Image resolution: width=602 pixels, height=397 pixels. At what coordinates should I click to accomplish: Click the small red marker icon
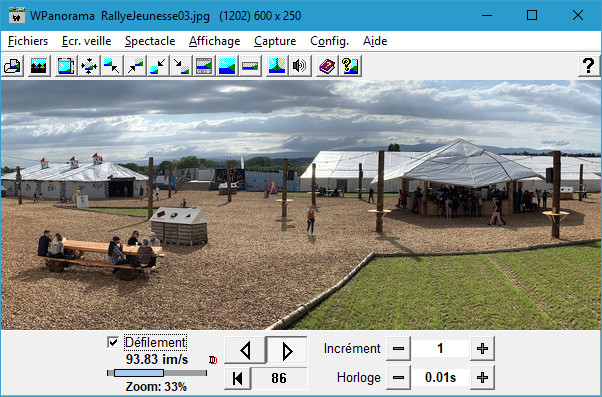click(x=213, y=360)
